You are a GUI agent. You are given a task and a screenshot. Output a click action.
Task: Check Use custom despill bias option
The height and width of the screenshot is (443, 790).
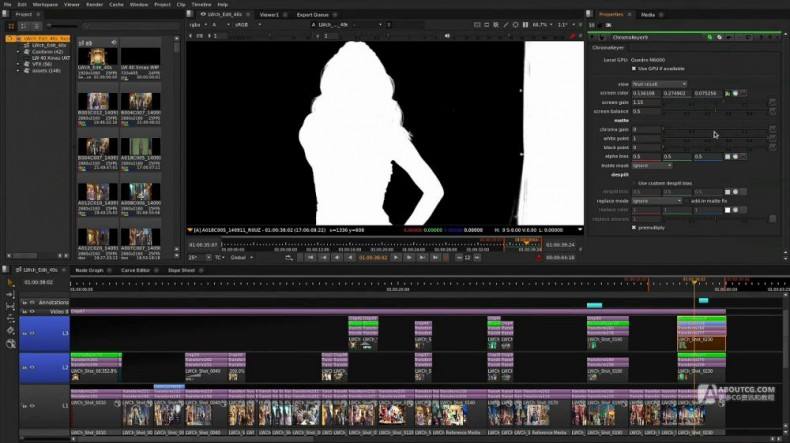(x=634, y=183)
